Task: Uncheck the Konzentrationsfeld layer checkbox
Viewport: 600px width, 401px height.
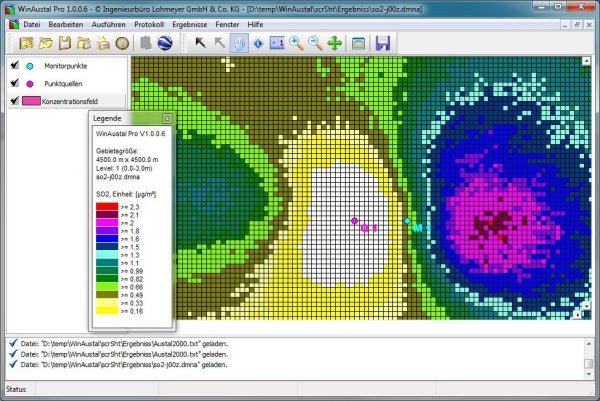Action: tap(14, 100)
